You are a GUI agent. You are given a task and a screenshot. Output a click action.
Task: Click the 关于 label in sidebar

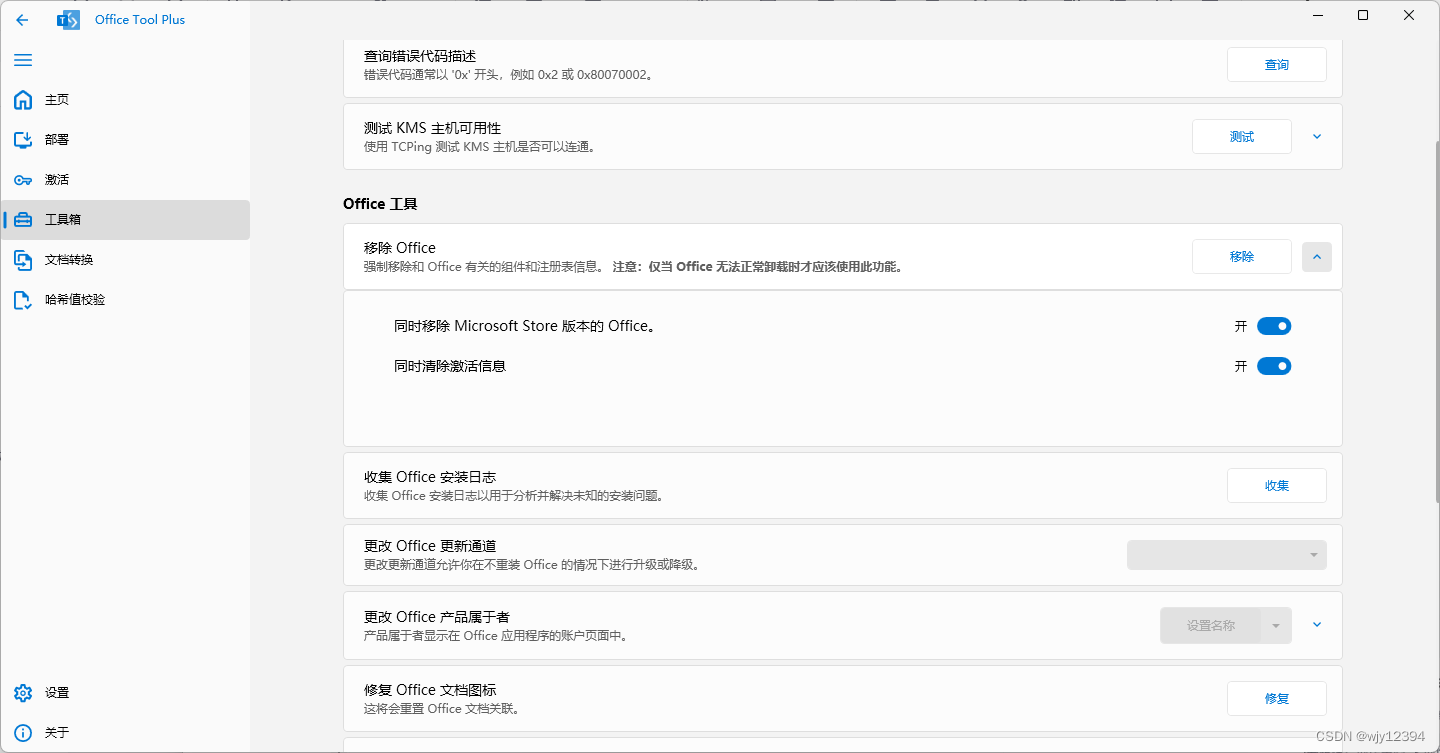pyautogui.click(x=57, y=733)
